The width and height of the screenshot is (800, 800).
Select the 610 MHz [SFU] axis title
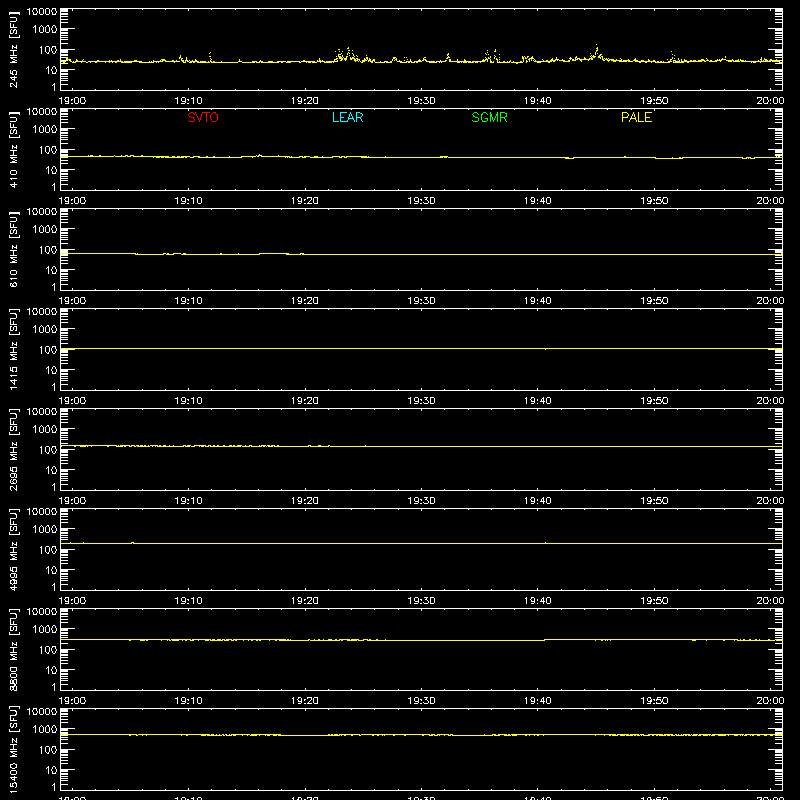tap(14, 249)
